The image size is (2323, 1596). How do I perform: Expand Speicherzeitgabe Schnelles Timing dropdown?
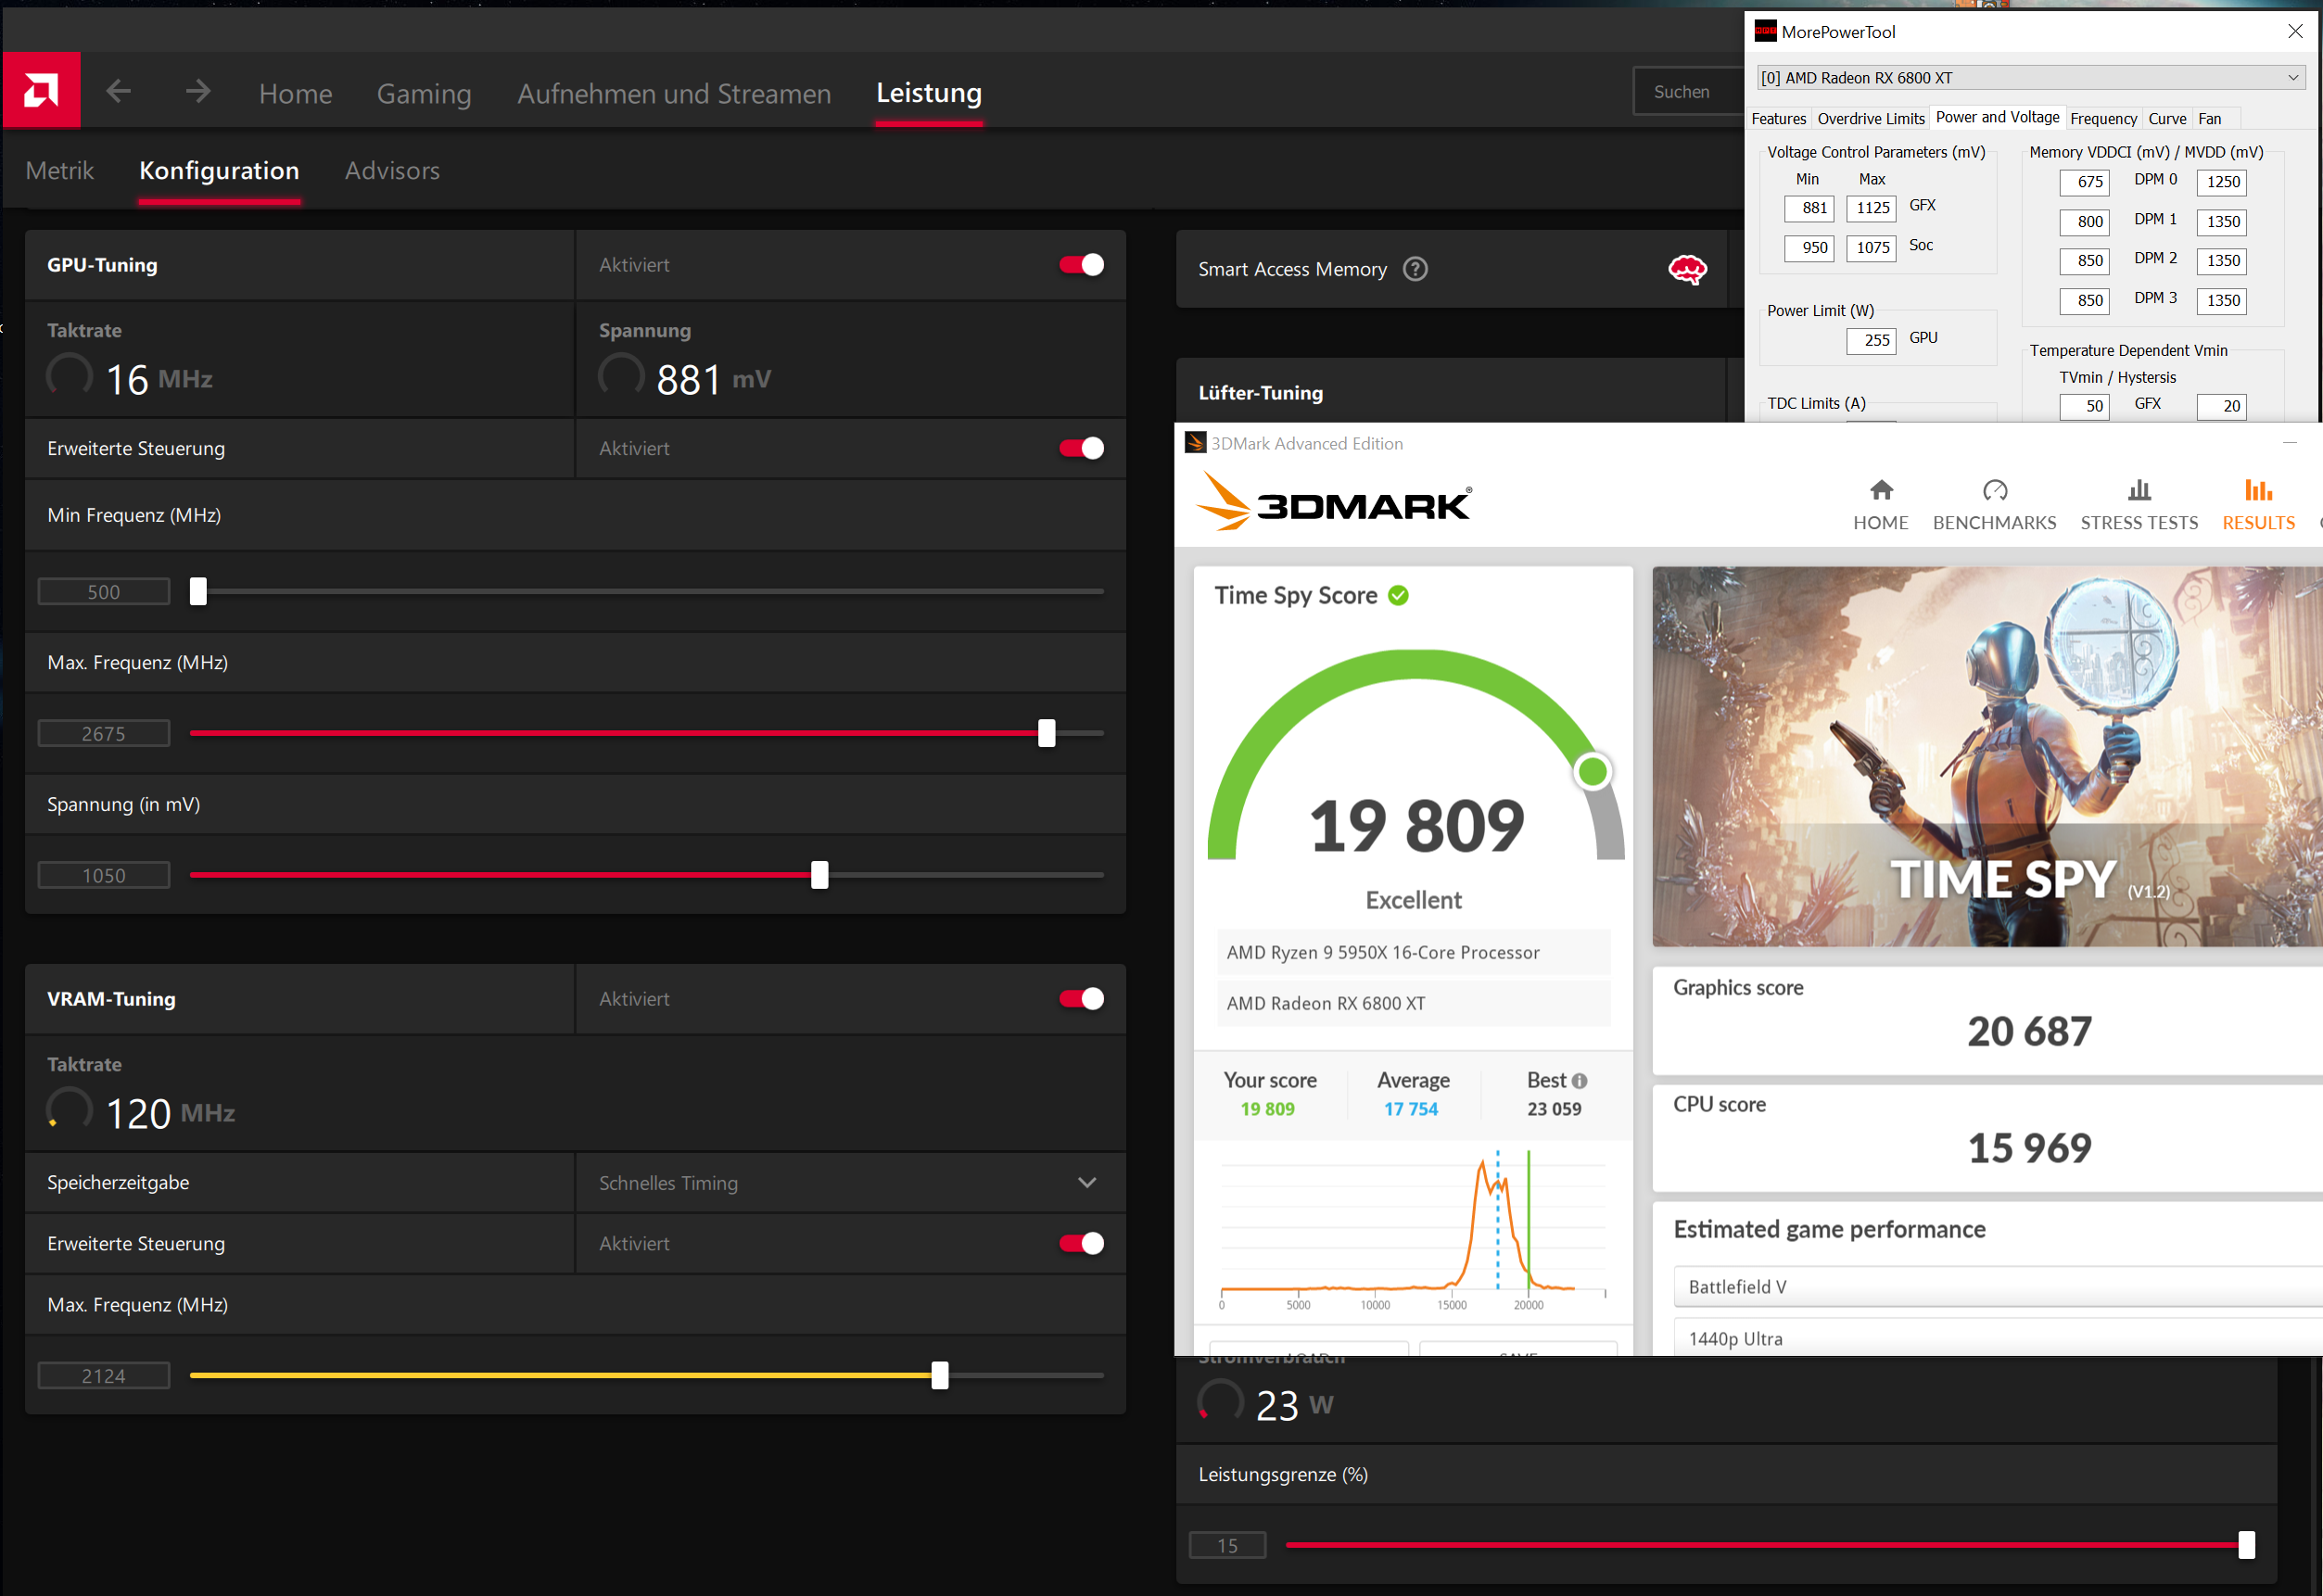(1087, 1183)
